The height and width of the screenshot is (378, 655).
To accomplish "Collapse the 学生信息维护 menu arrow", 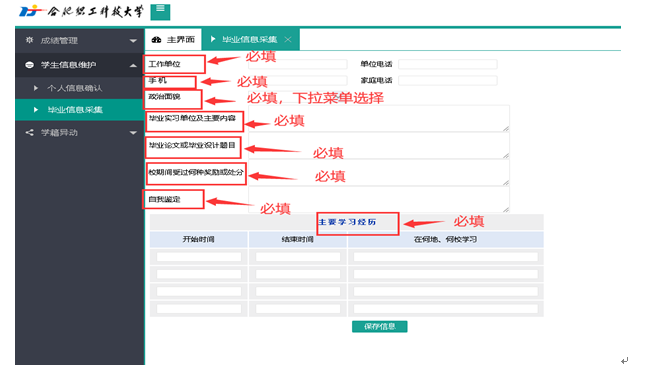I will pyautogui.click(x=133, y=65).
